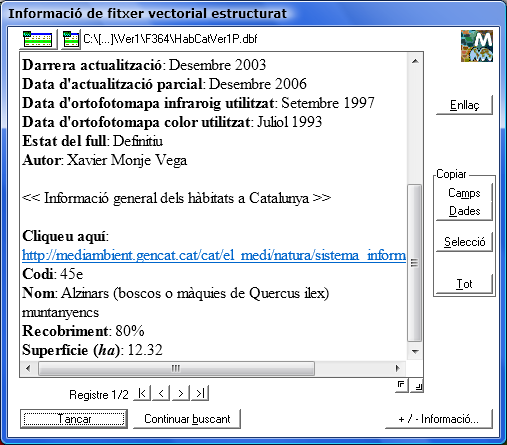507x445 pixels.
Task: Click horizontal scrollbar right arrow
Action: 397,368
